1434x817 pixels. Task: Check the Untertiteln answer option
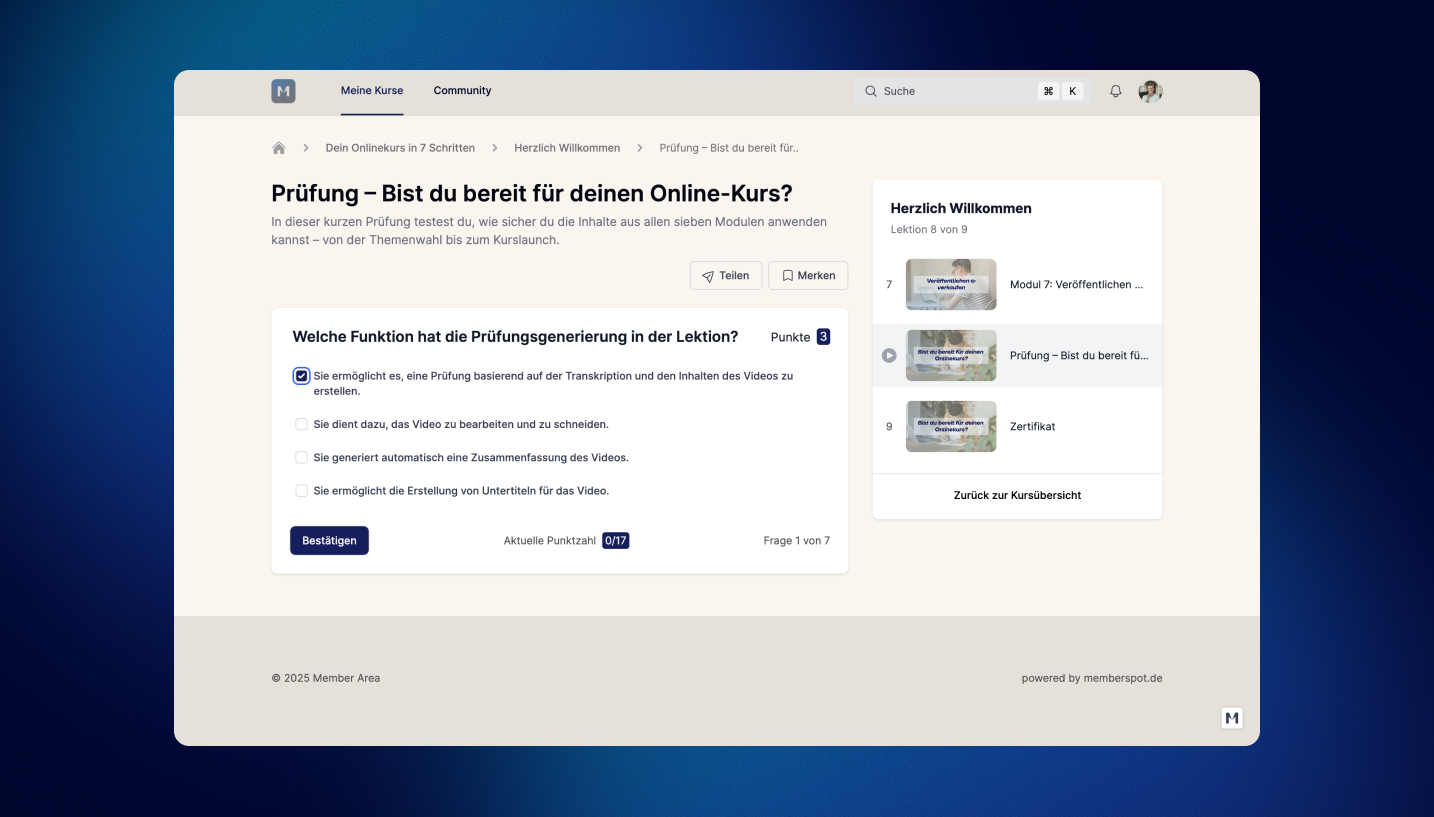coord(301,491)
